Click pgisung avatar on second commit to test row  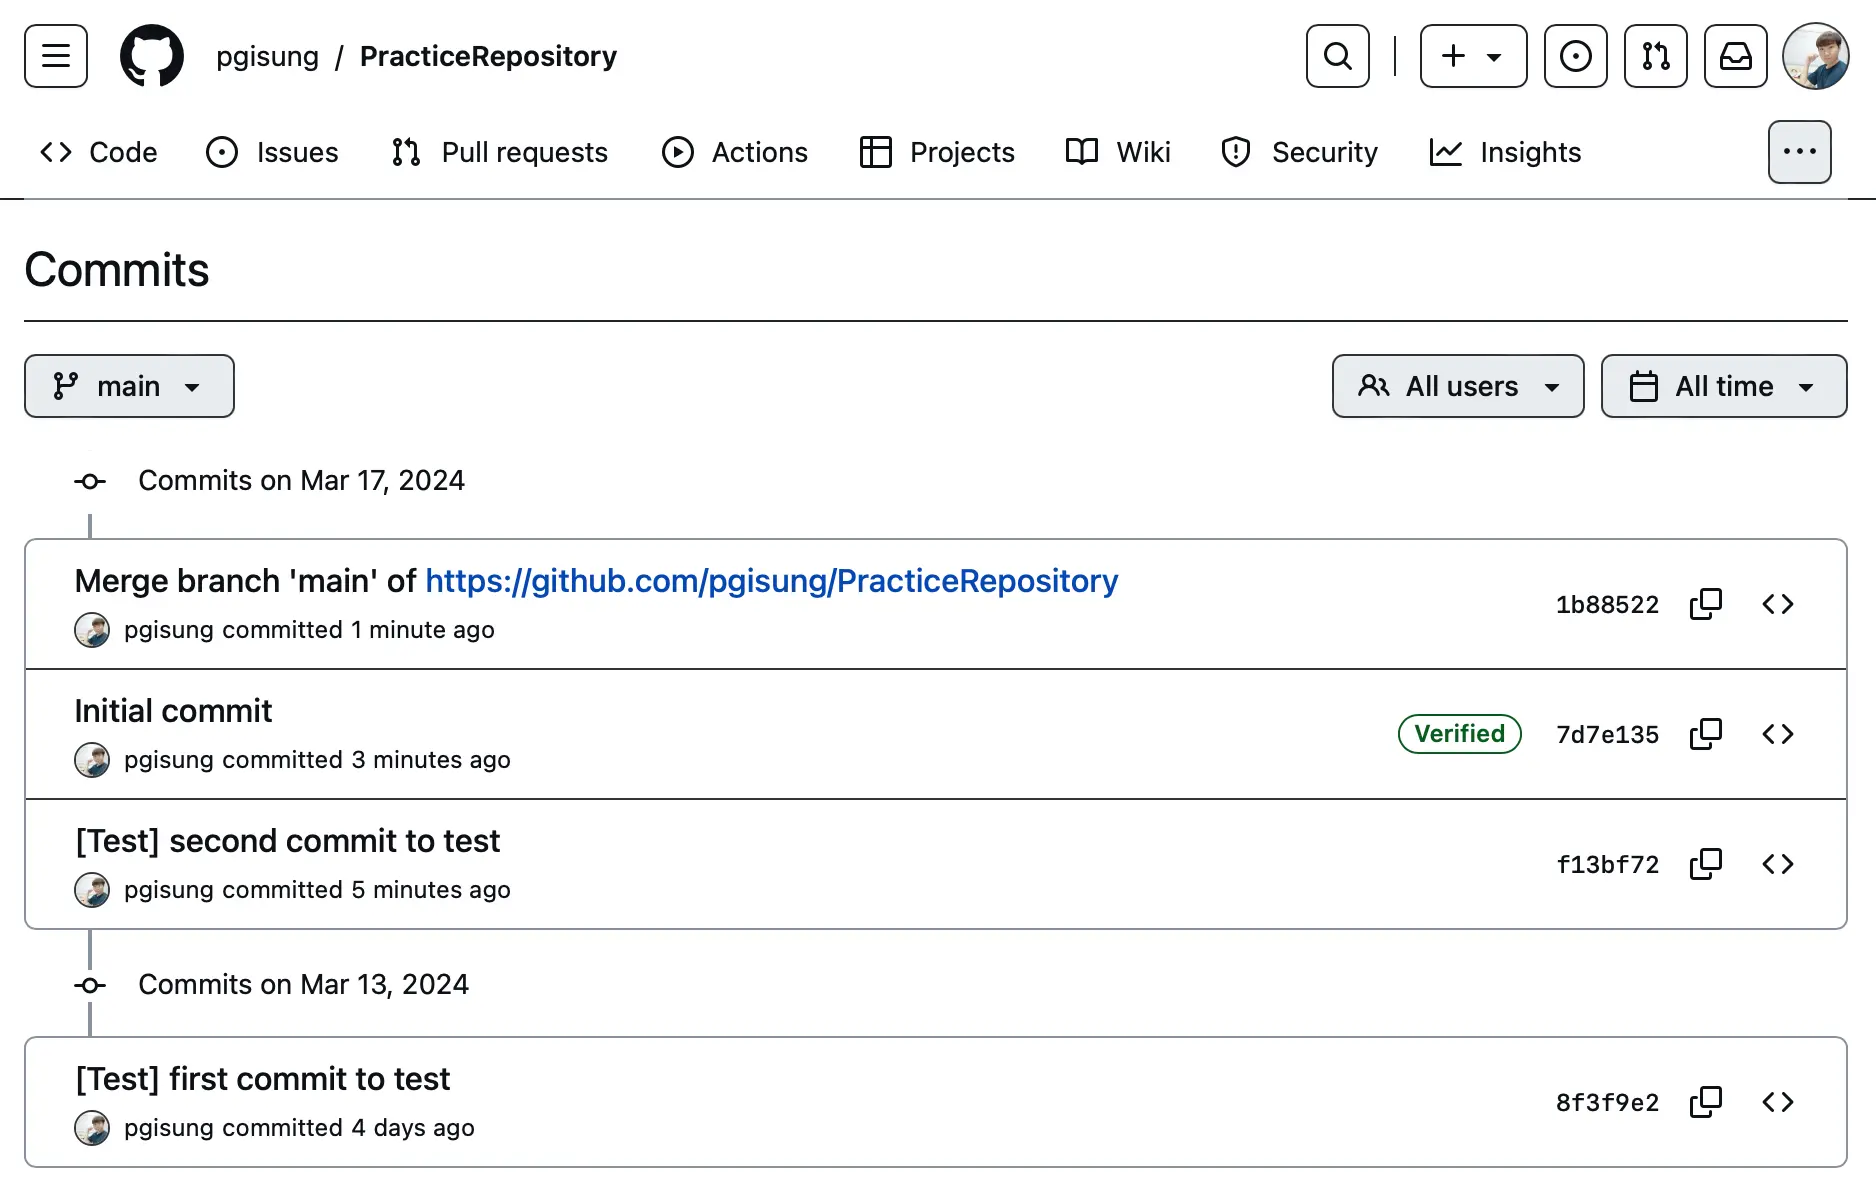pos(92,890)
